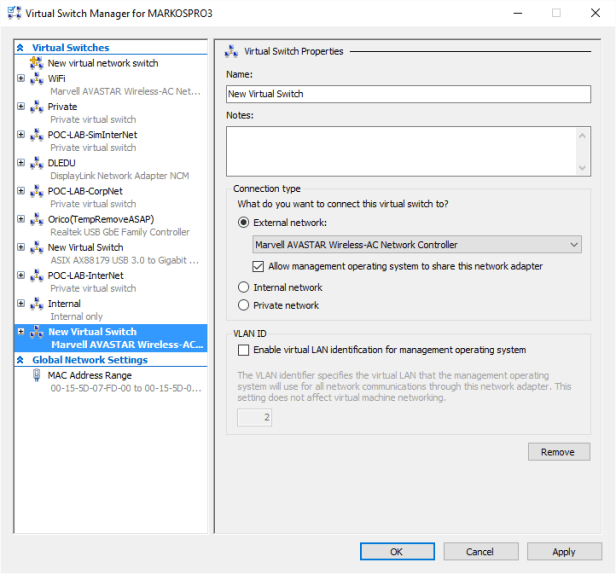Enable virtual LAN identification checkbox

pos(244,350)
